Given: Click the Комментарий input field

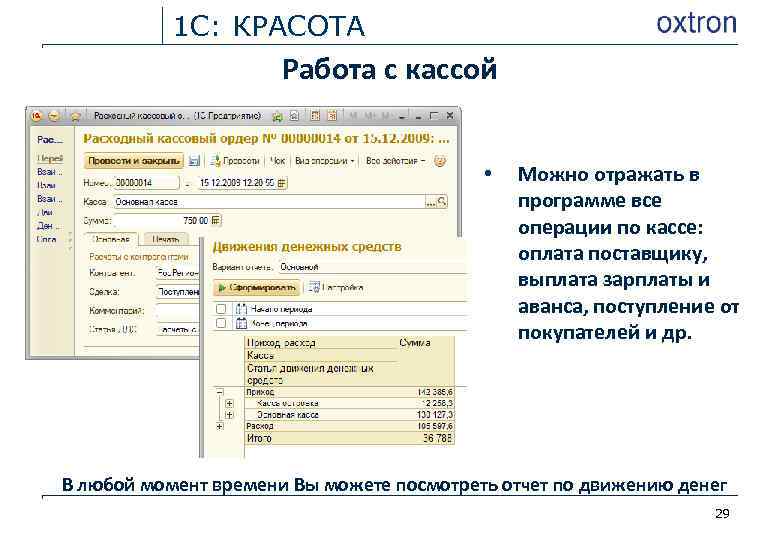Looking at the screenshot, I should (178, 311).
